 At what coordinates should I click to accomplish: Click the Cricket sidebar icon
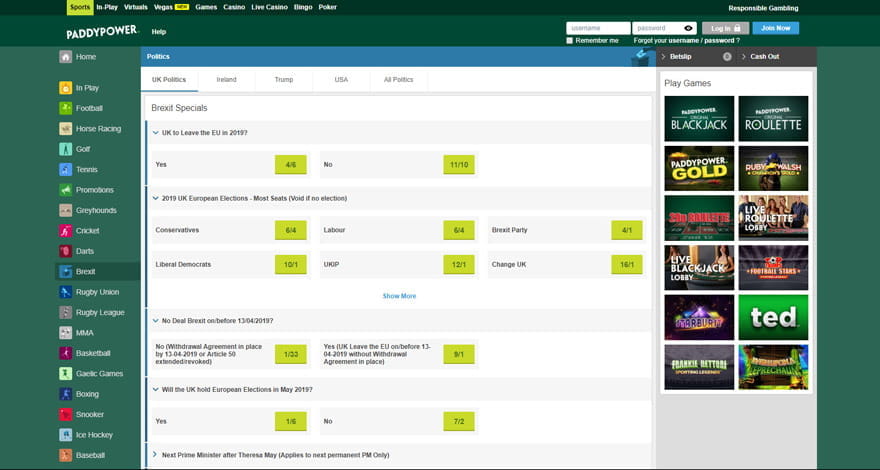(66, 231)
